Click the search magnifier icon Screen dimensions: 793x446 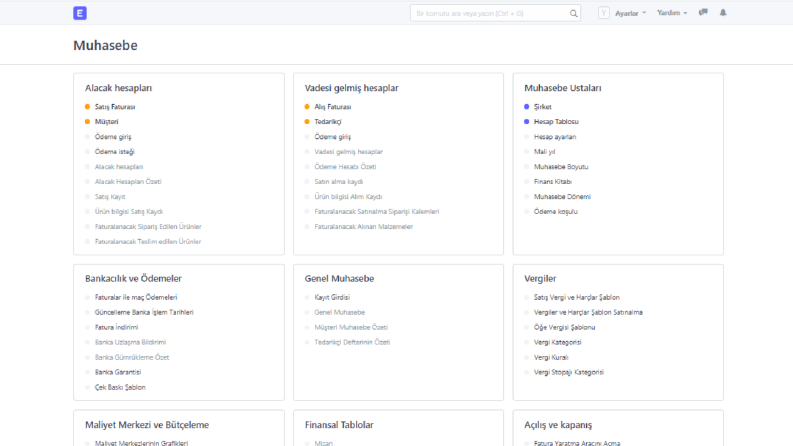(x=574, y=14)
